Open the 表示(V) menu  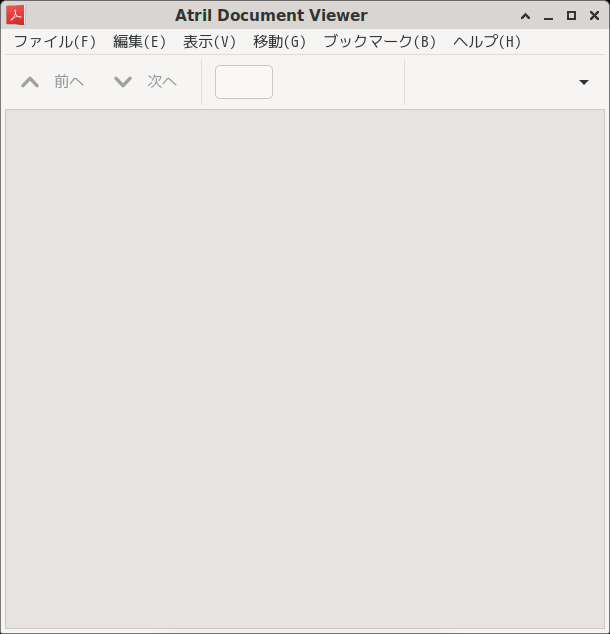[x=209, y=42]
